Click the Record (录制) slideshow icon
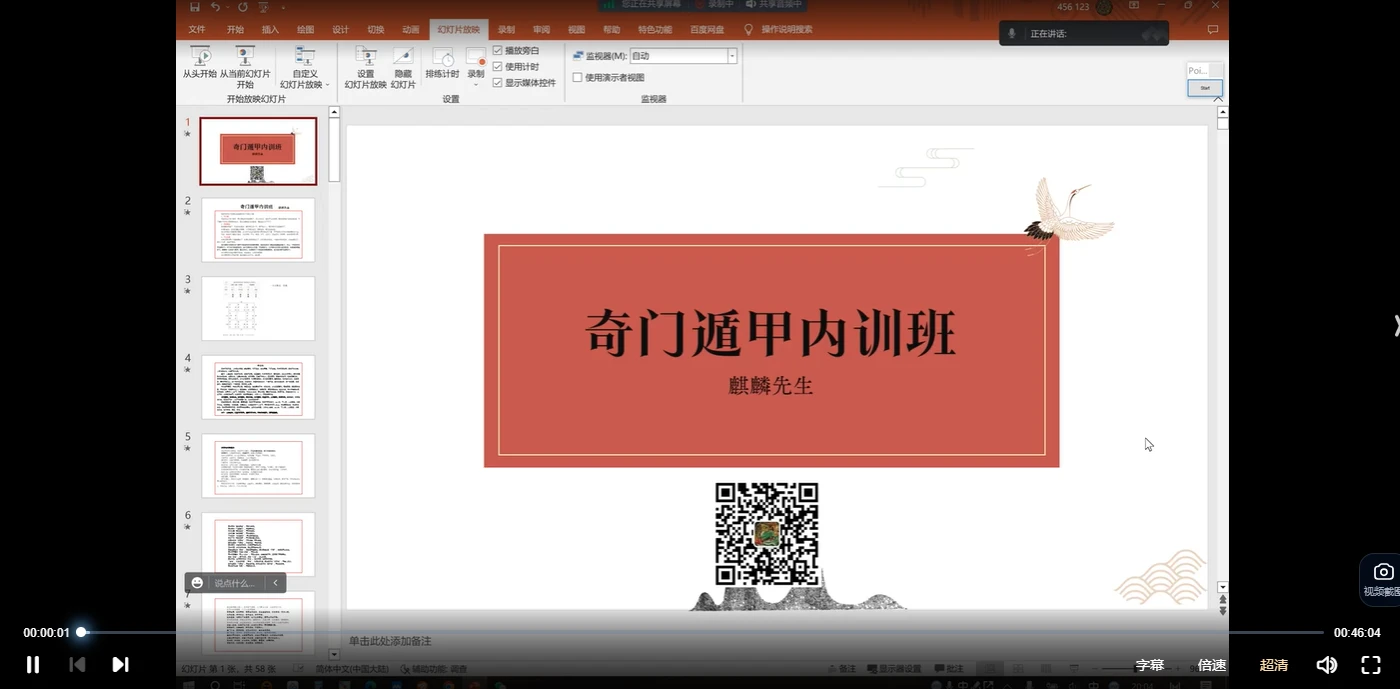This screenshot has height=689, width=1400. [476, 57]
